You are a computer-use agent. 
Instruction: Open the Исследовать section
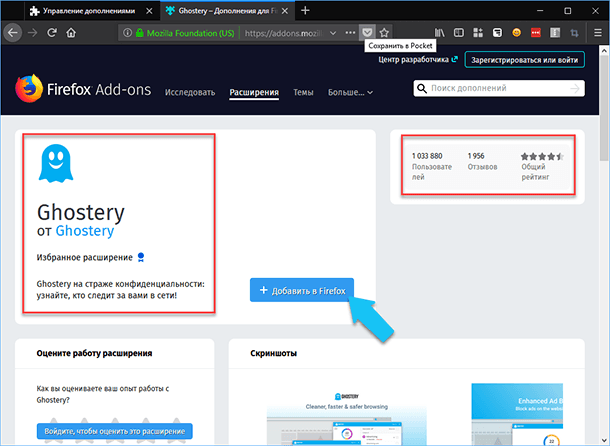[190, 92]
